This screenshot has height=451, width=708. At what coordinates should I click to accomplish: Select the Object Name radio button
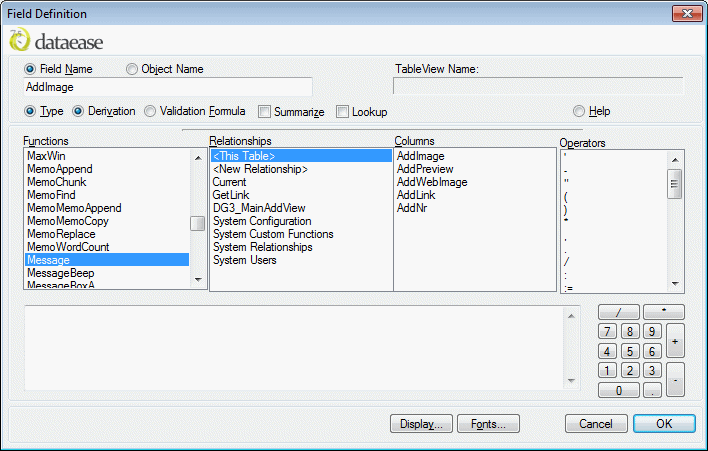point(132,69)
